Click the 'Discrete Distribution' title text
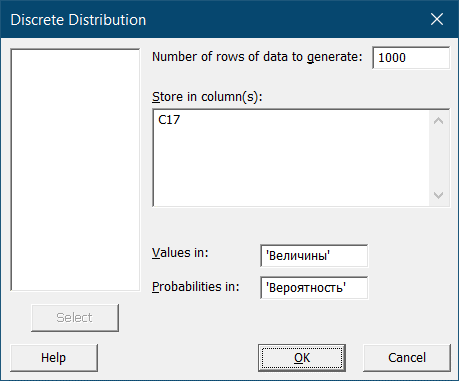This screenshot has width=459, height=381. [78, 20]
